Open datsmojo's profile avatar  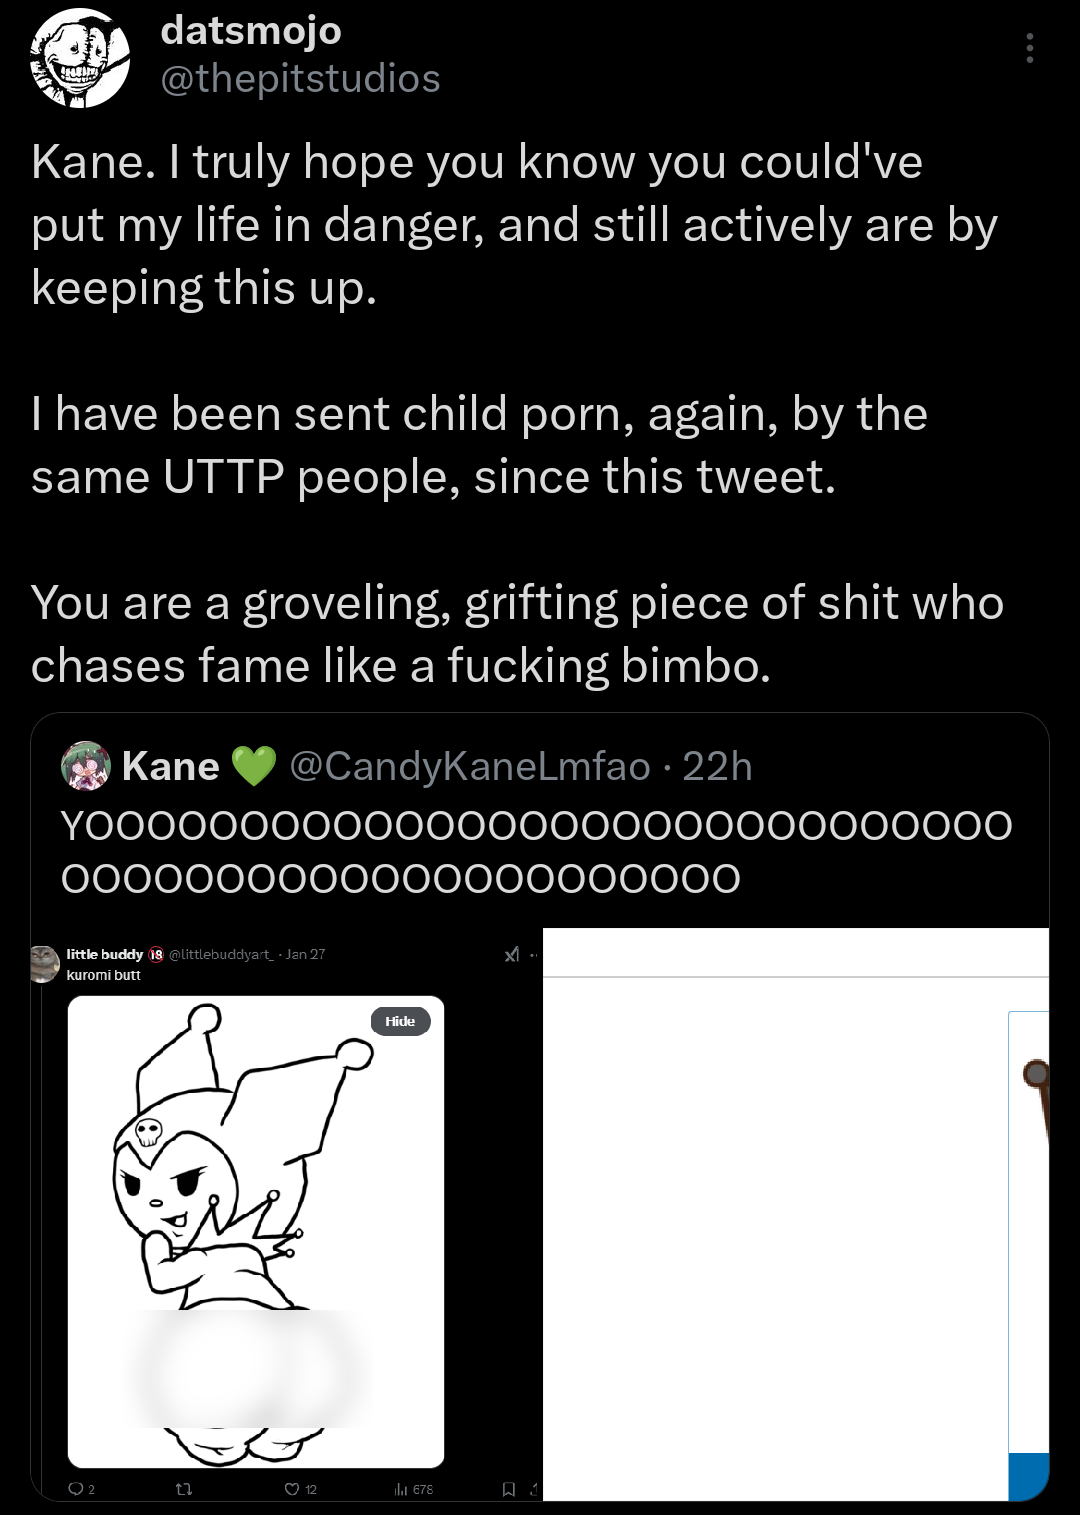(x=80, y=58)
